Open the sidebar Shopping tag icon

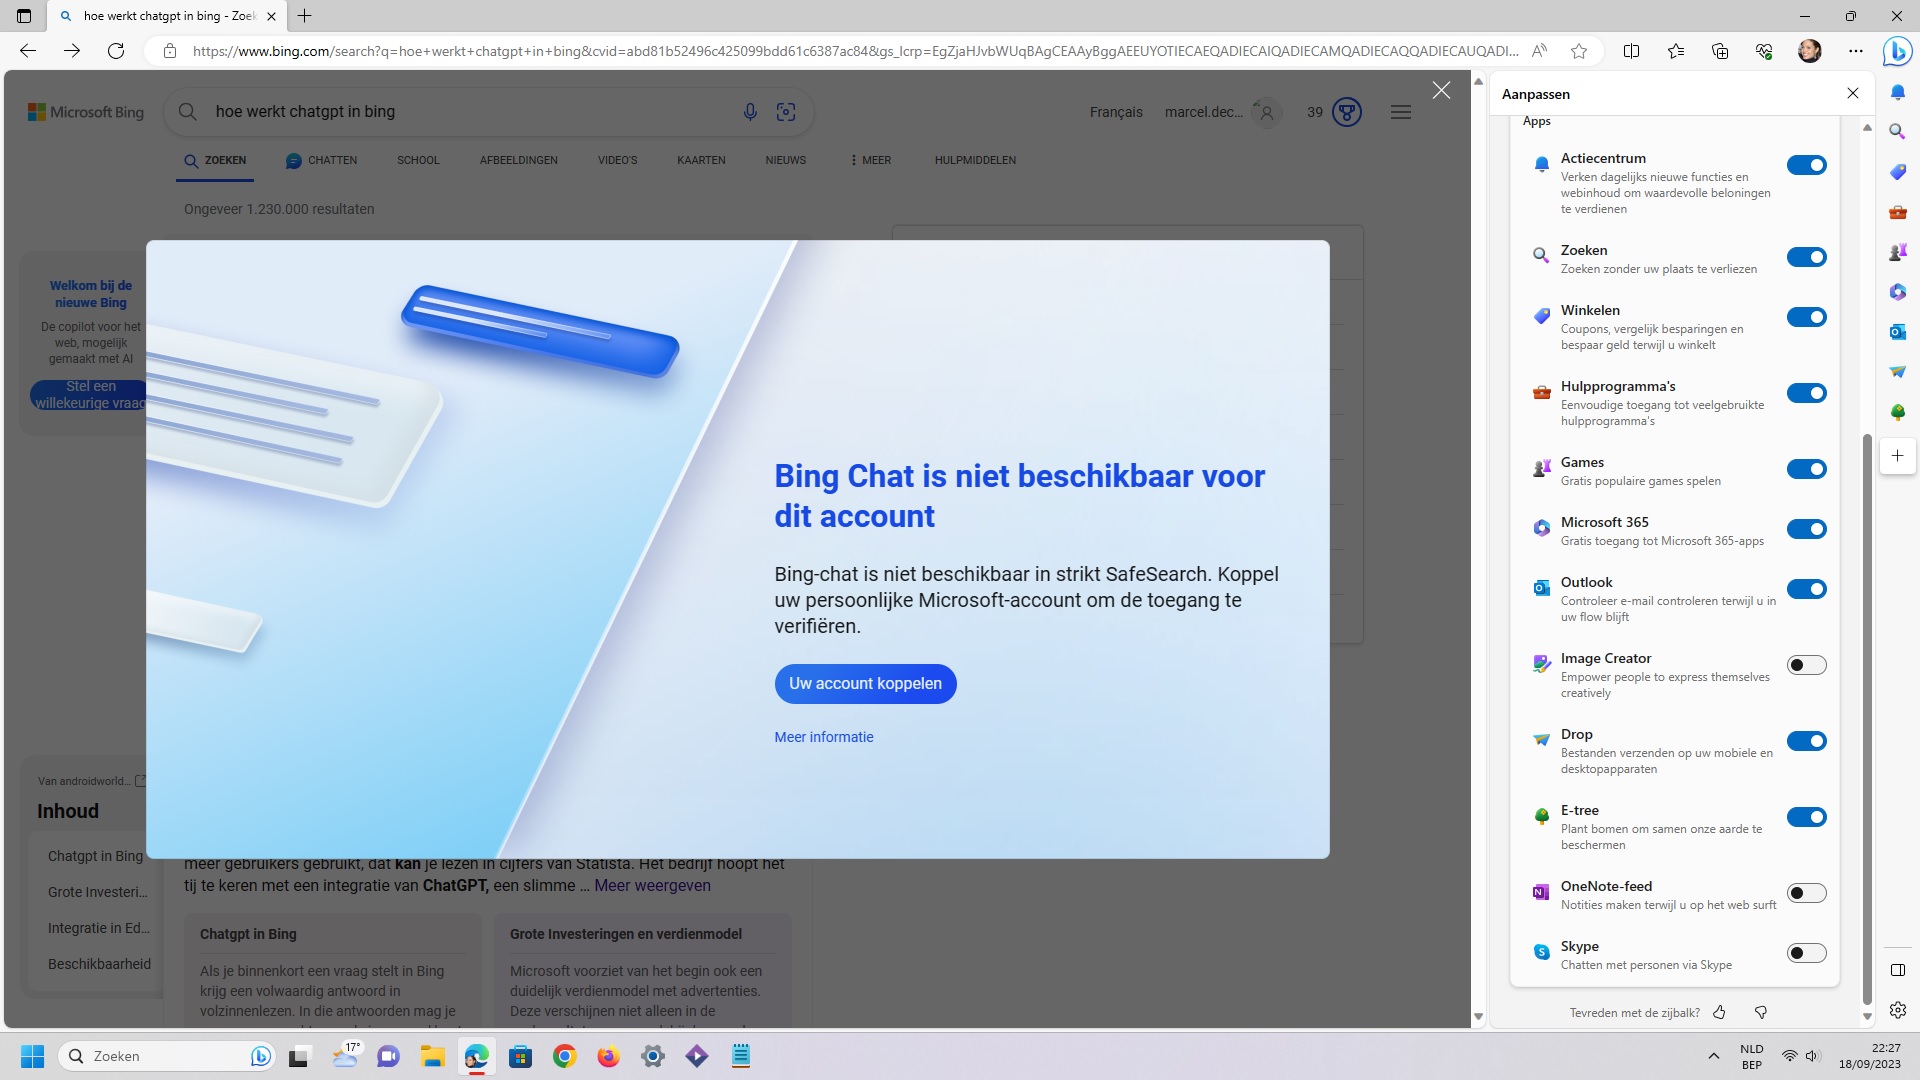tap(1898, 172)
